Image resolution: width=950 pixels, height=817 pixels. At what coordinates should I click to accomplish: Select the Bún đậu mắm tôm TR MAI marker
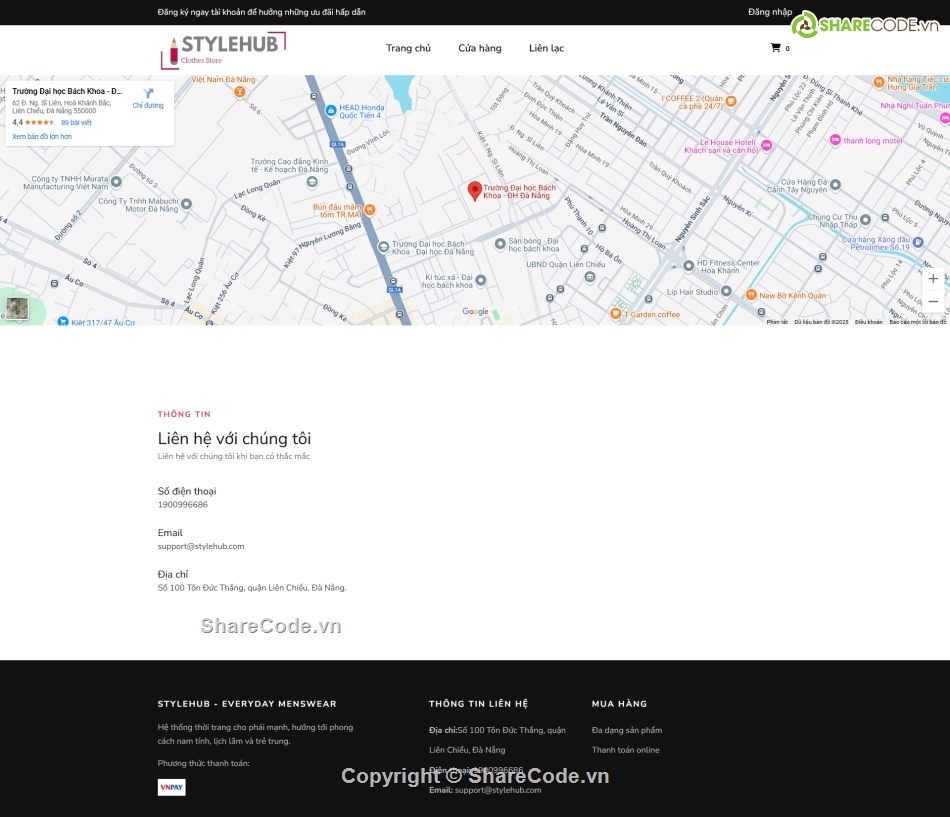pos(370,210)
